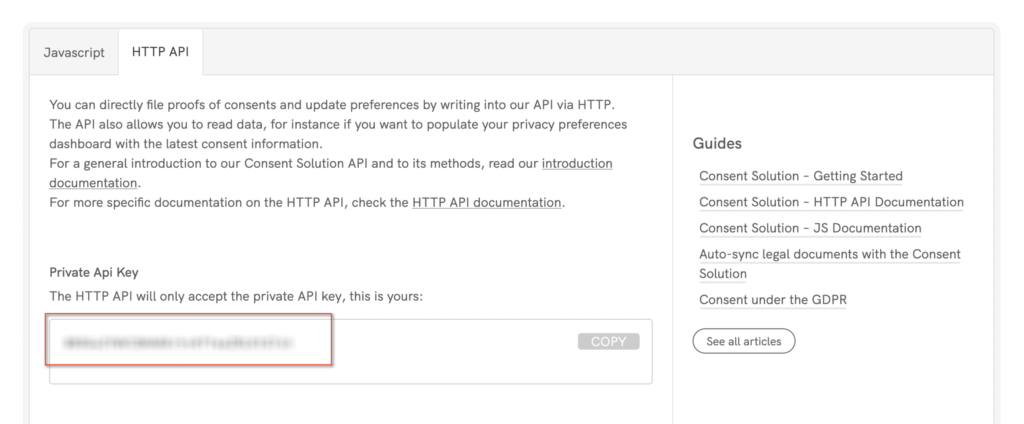Screen dimensions: 1024x424
Task: Click the 'HTTP API will only accept' sentence
Action: 236,296
